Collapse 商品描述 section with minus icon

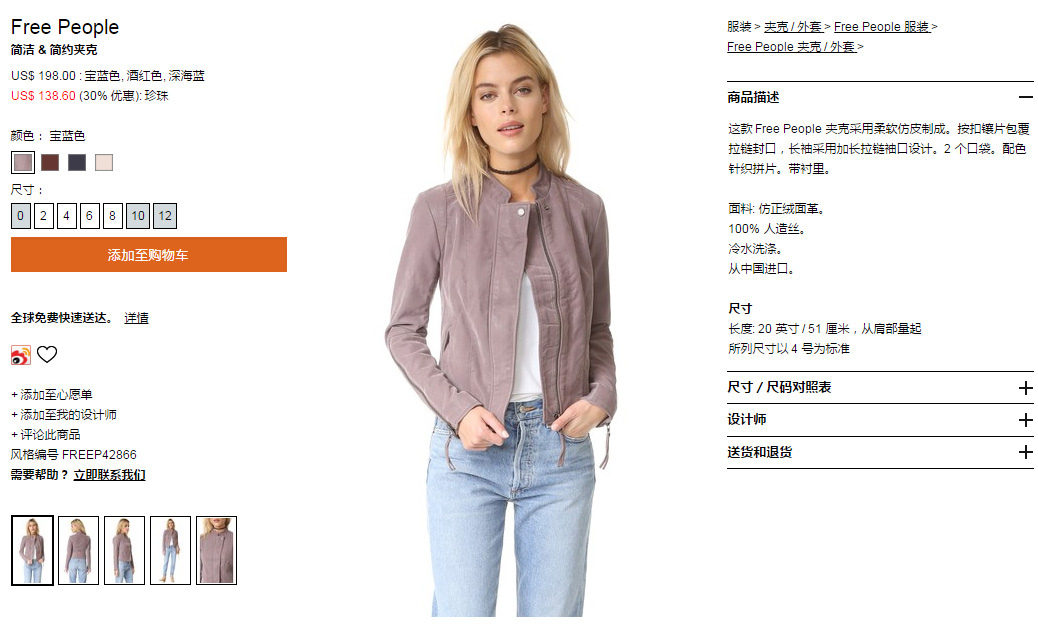(x=1025, y=97)
